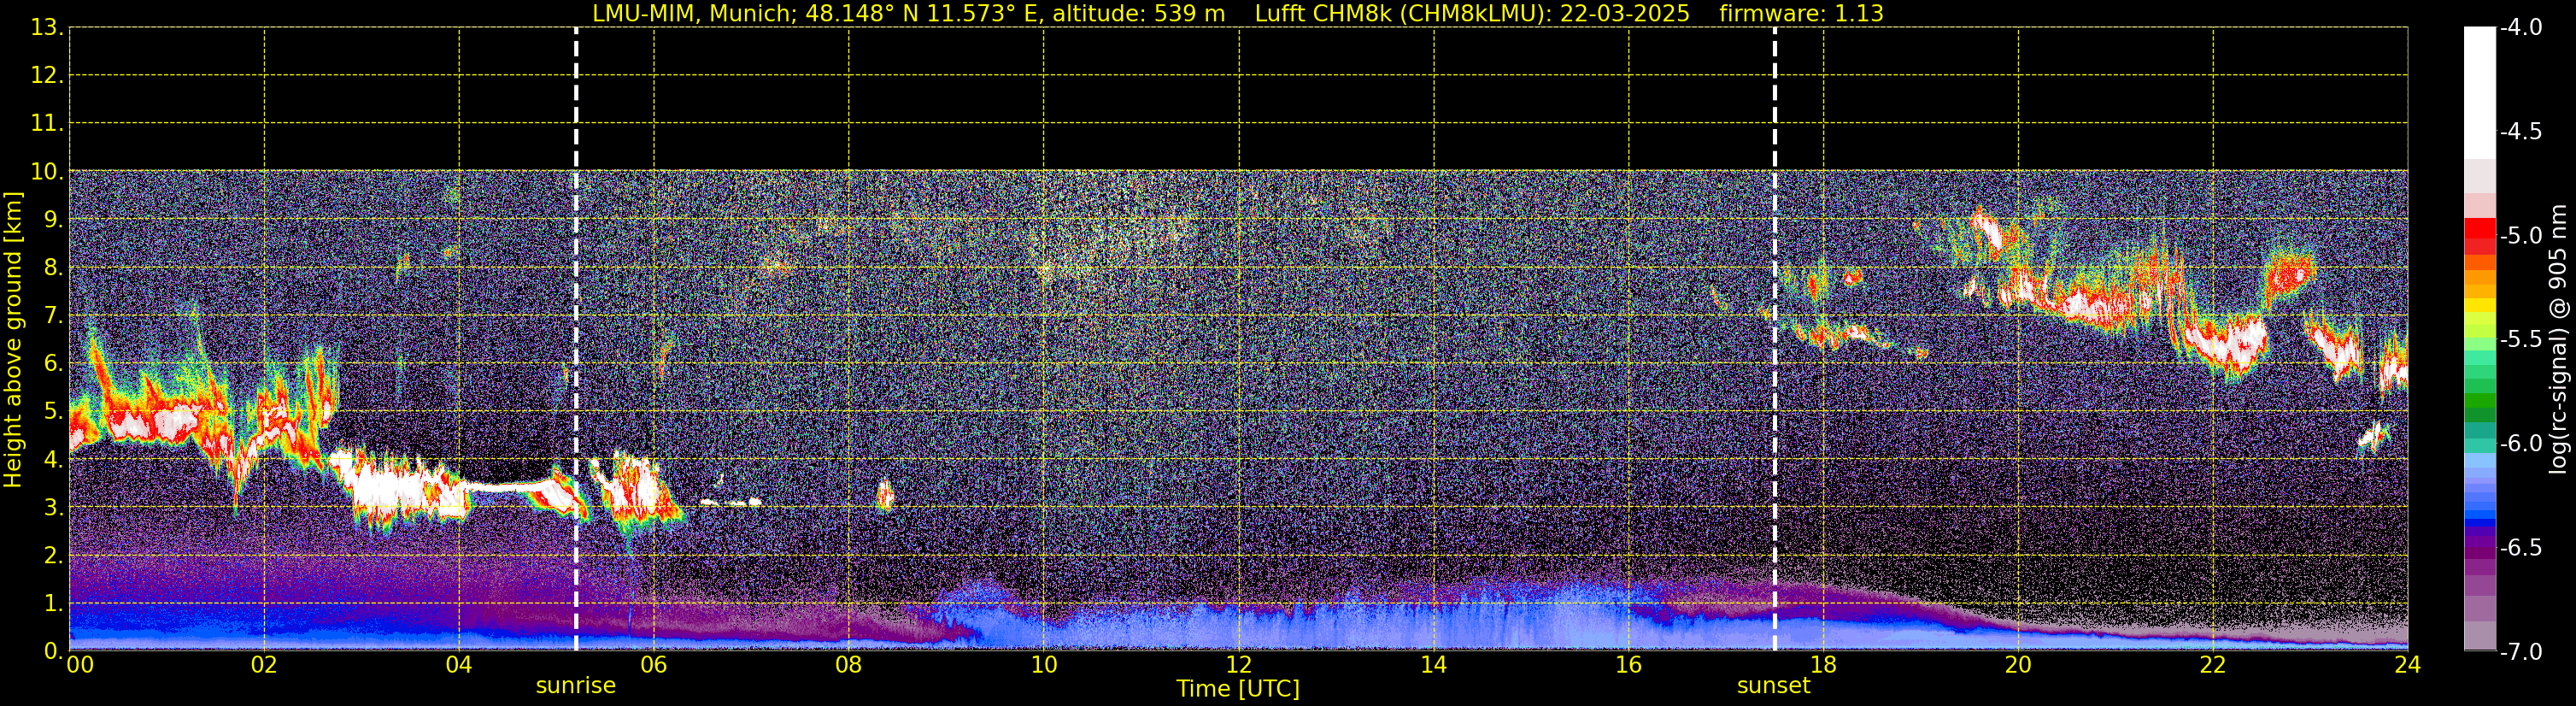Click the time tick label '08'

point(849,665)
